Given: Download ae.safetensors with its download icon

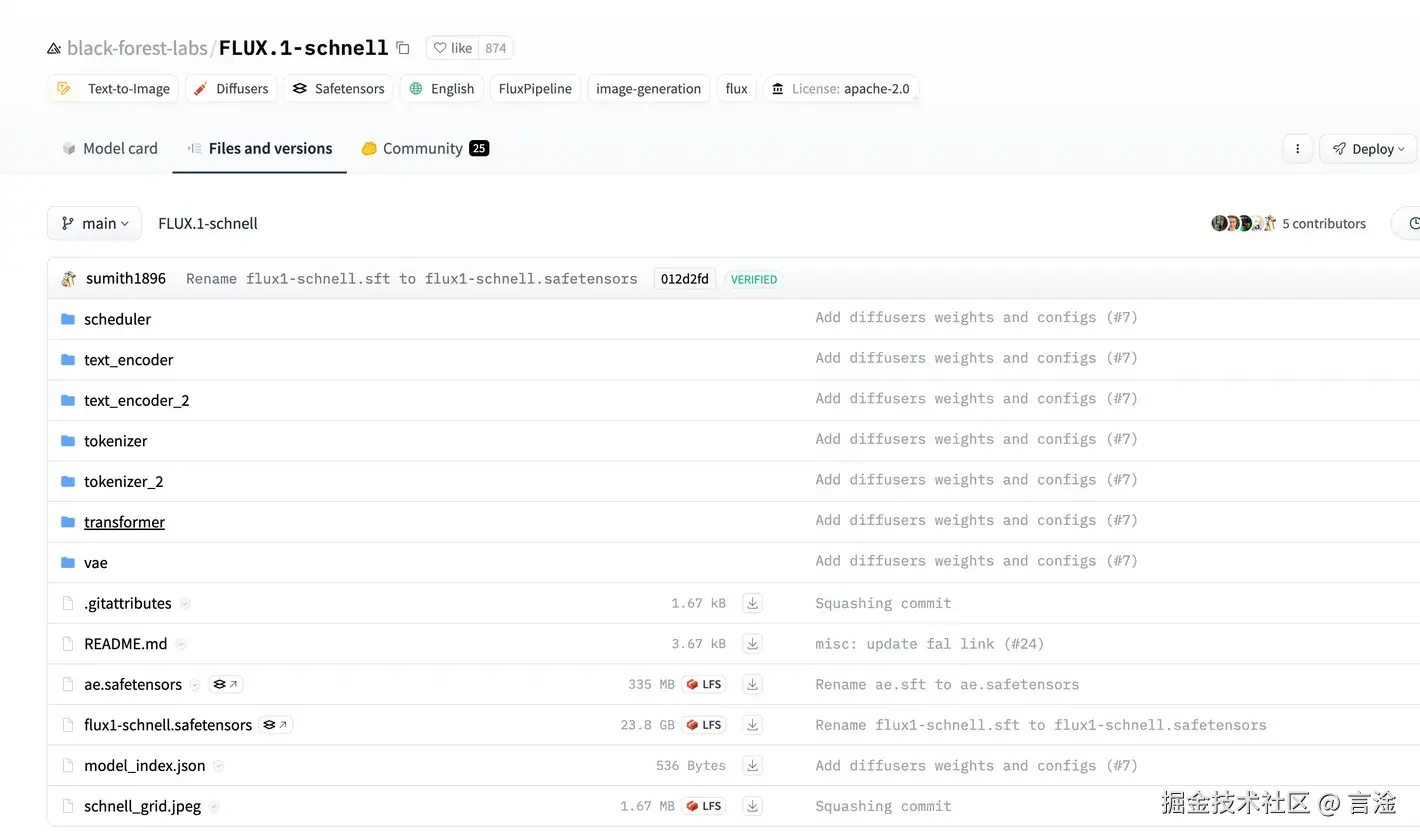Looking at the screenshot, I should click(753, 684).
